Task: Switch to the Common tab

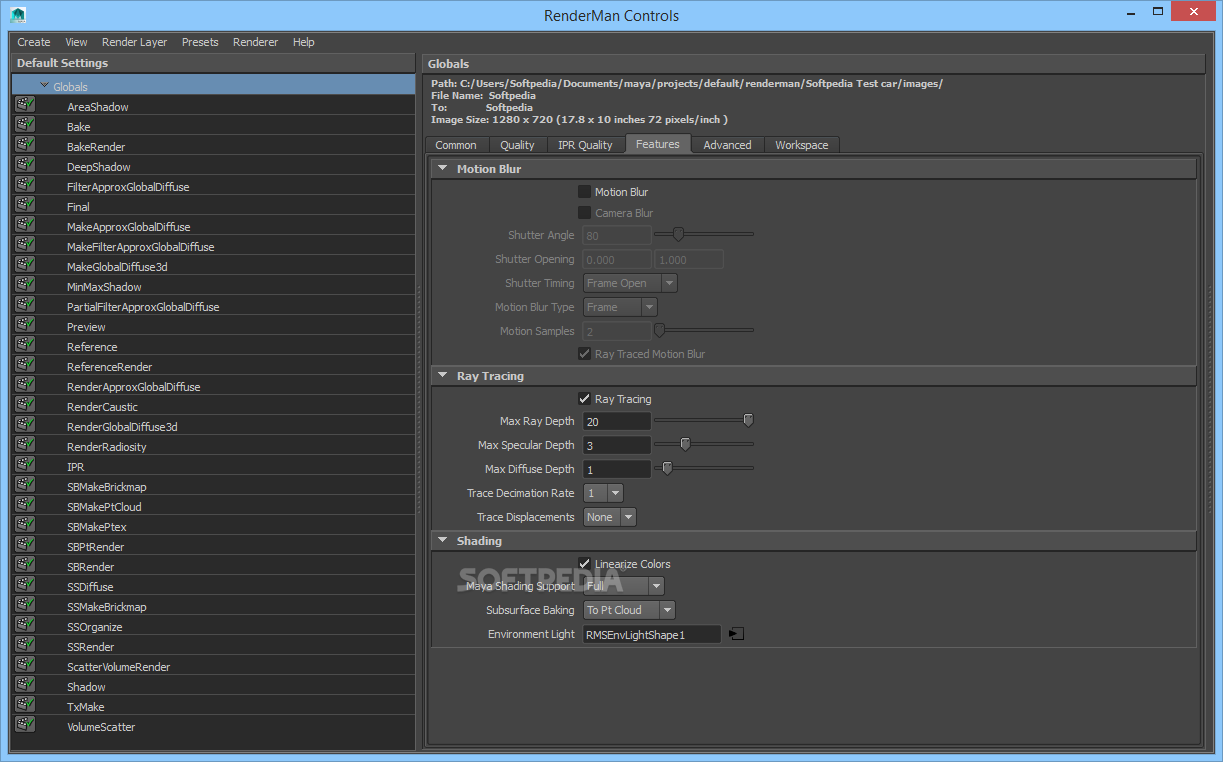Action: [x=456, y=145]
